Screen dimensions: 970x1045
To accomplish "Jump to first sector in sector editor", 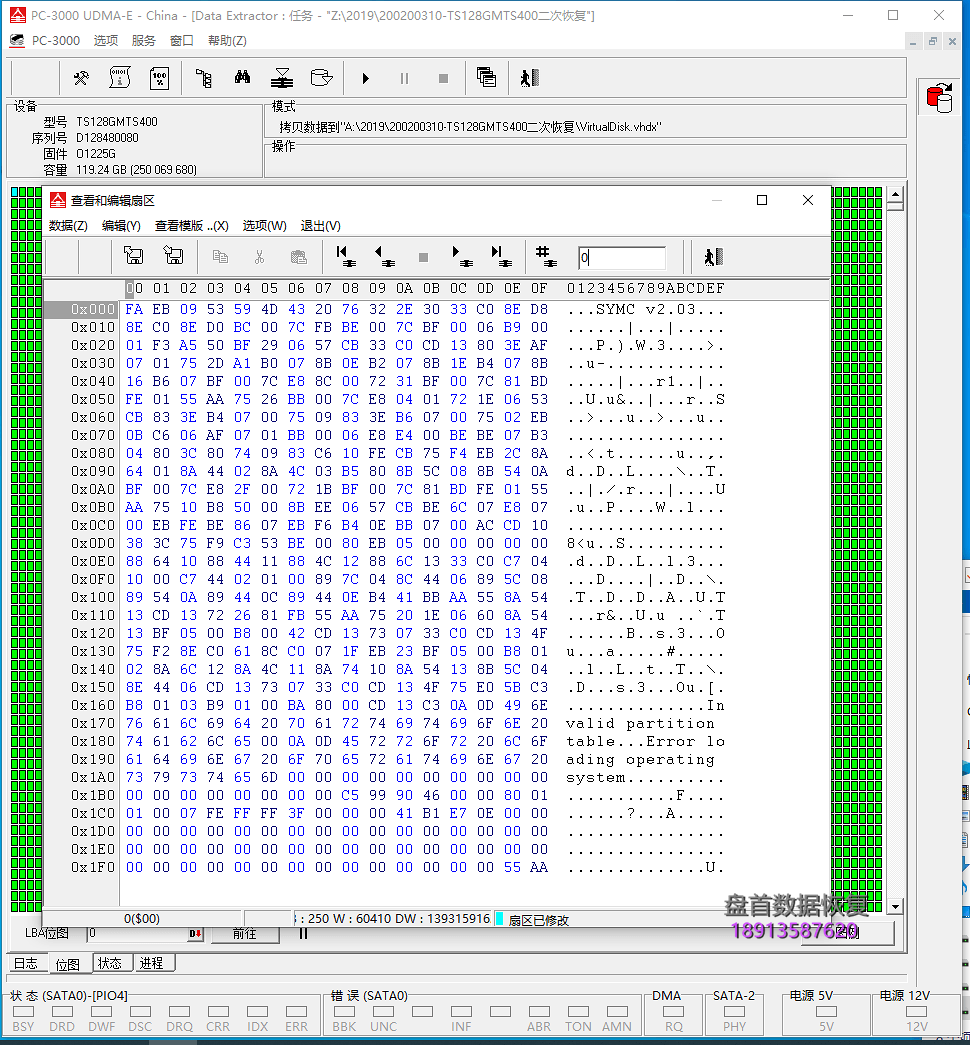I will [346, 257].
